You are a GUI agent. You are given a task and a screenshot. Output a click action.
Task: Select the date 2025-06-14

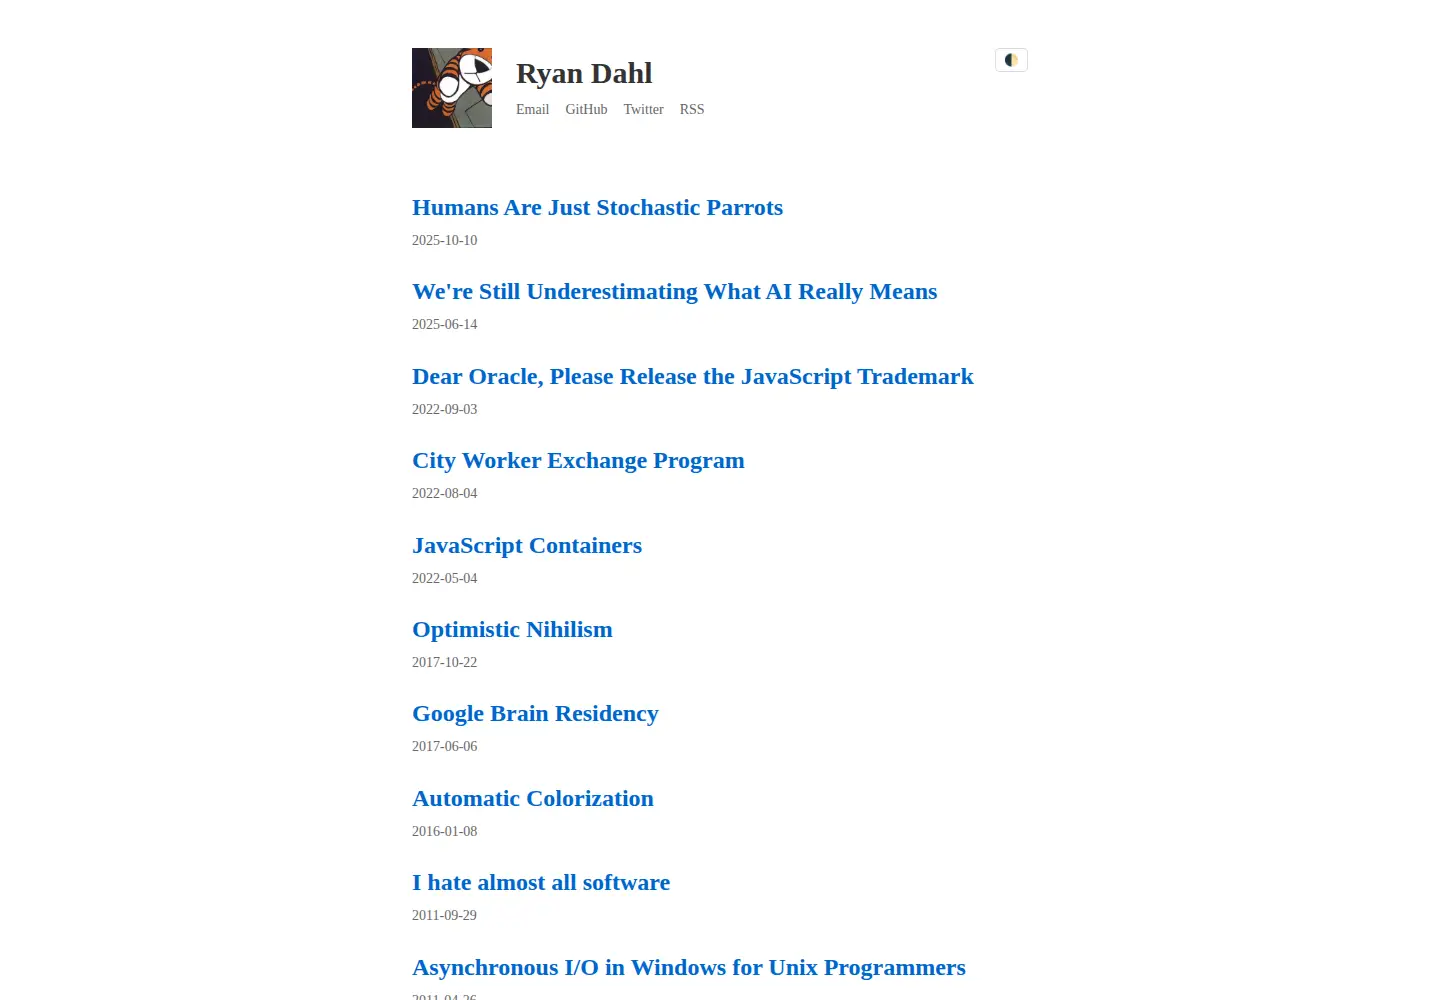445,324
